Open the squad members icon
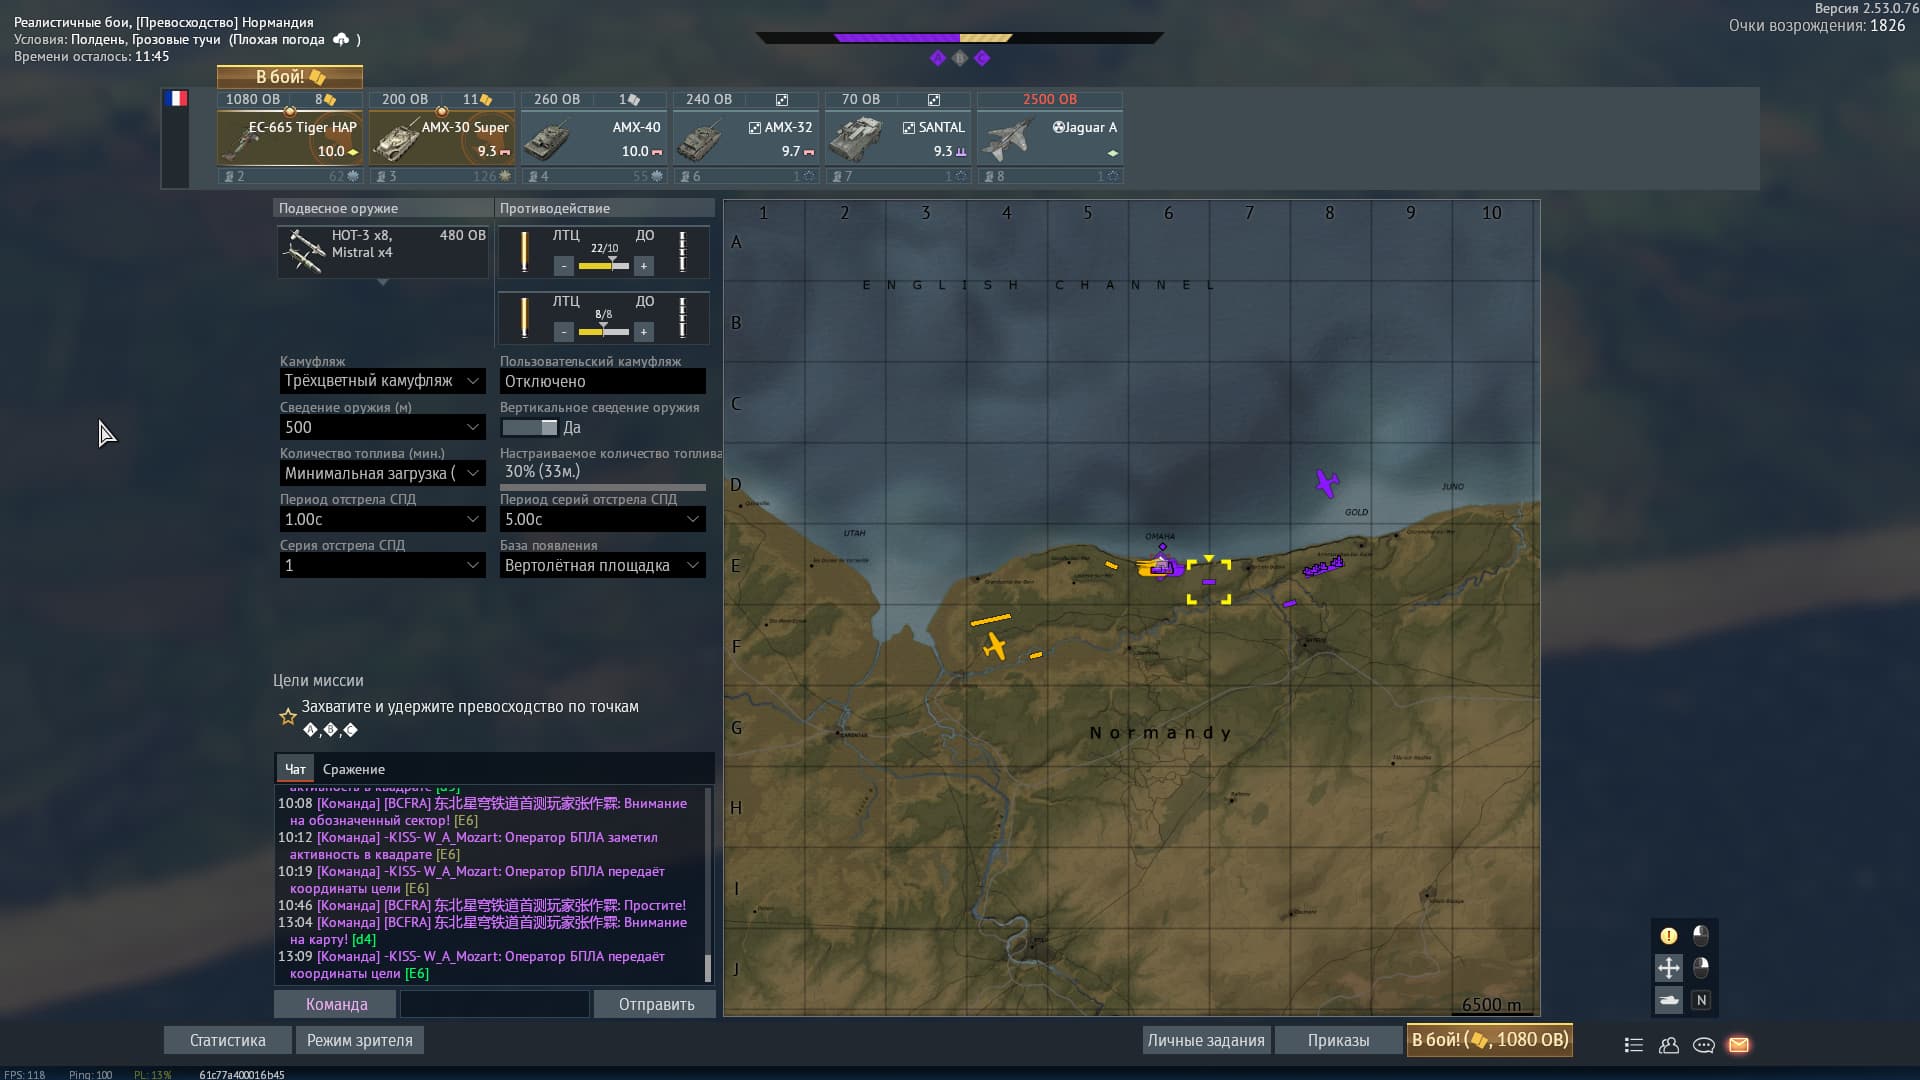 [1668, 1045]
